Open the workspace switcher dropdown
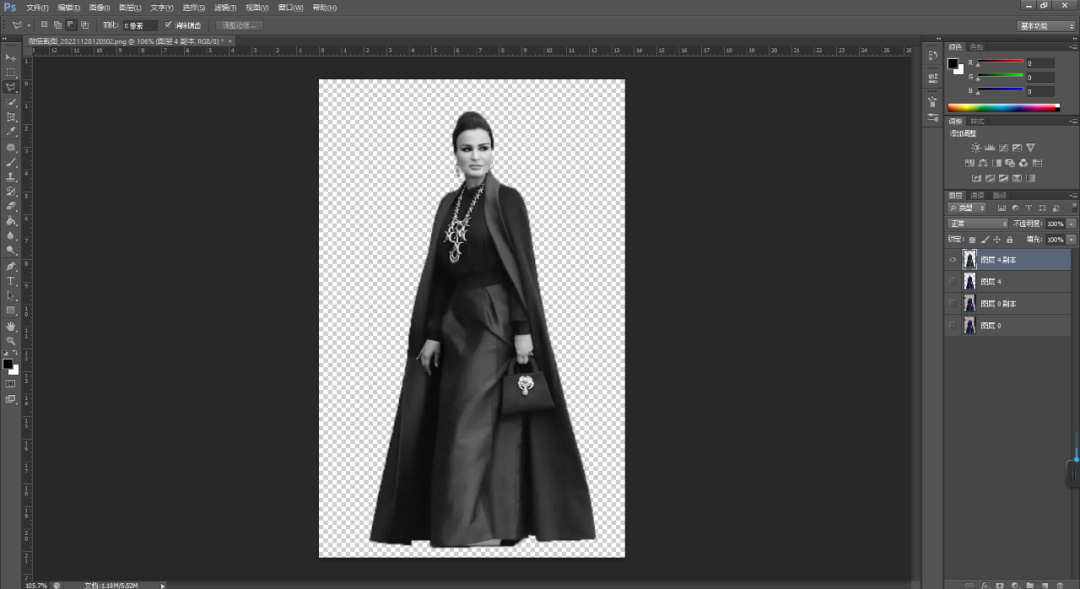 [1046, 25]
